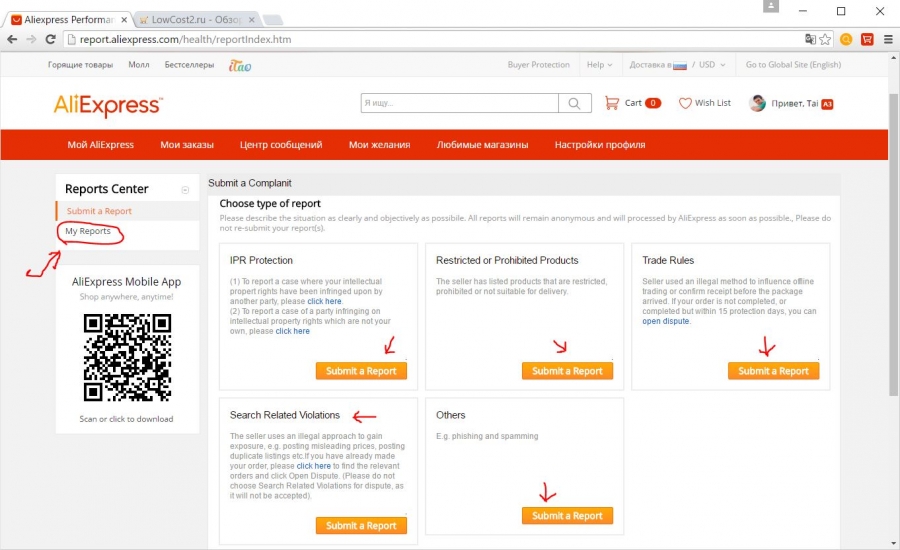Close the LowCost2.ru tab
The width and height of the screenshot is (900, 550).
pos(251,20)
